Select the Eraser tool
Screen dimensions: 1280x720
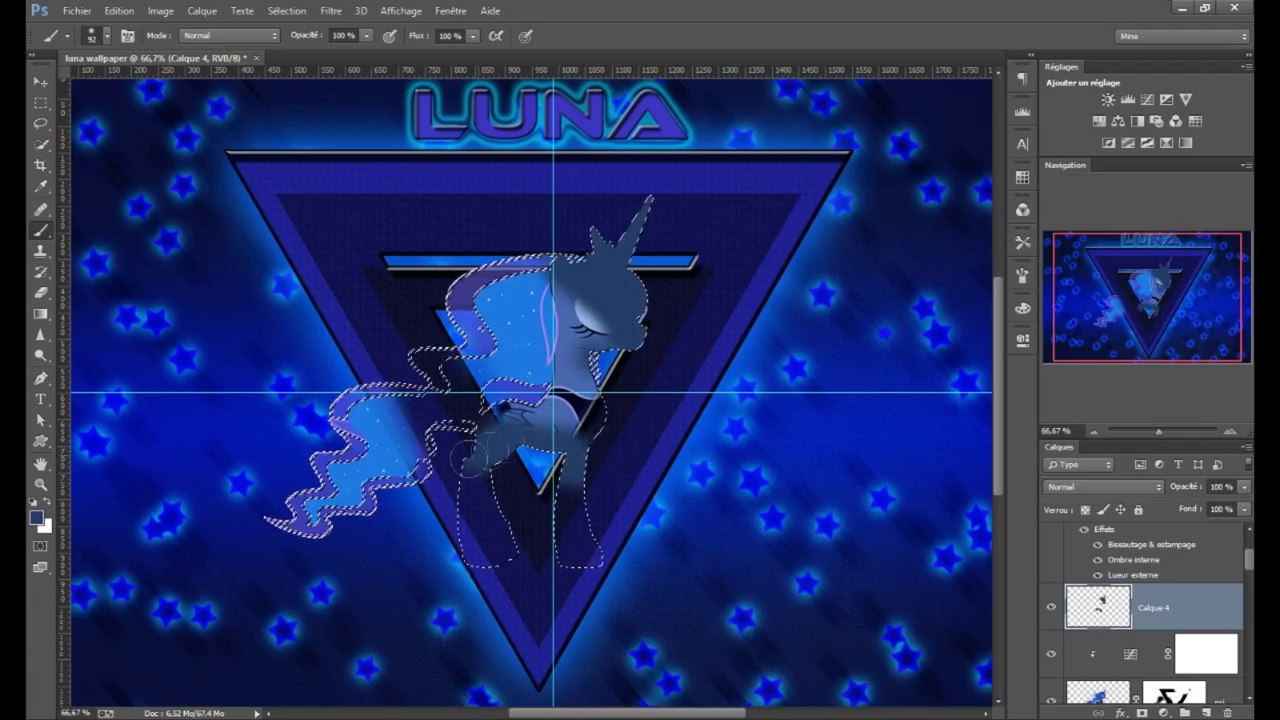coord(41,293)
